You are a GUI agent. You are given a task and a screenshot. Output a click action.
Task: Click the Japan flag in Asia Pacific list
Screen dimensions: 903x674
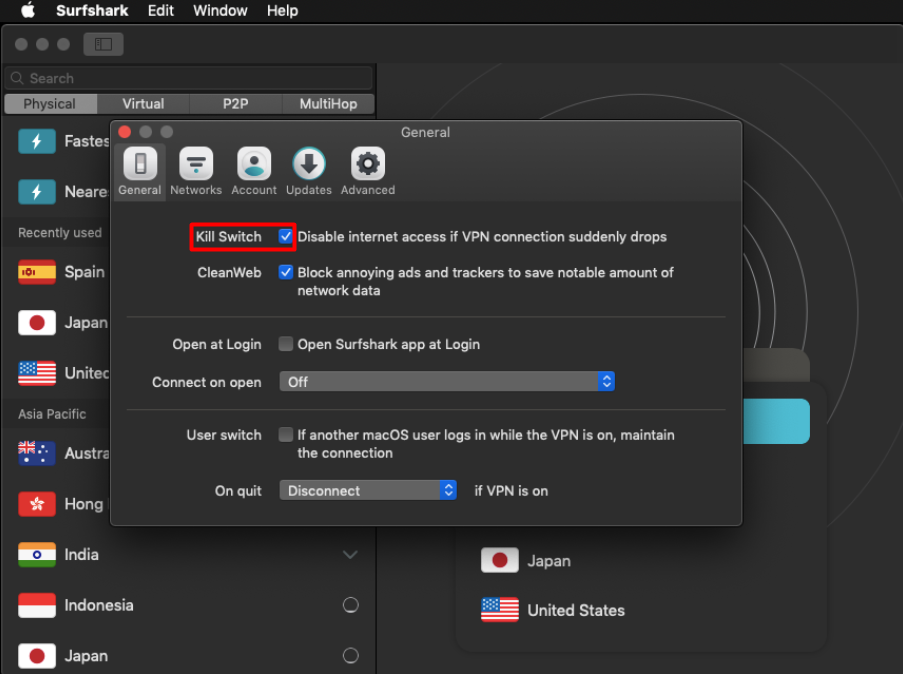37,656
